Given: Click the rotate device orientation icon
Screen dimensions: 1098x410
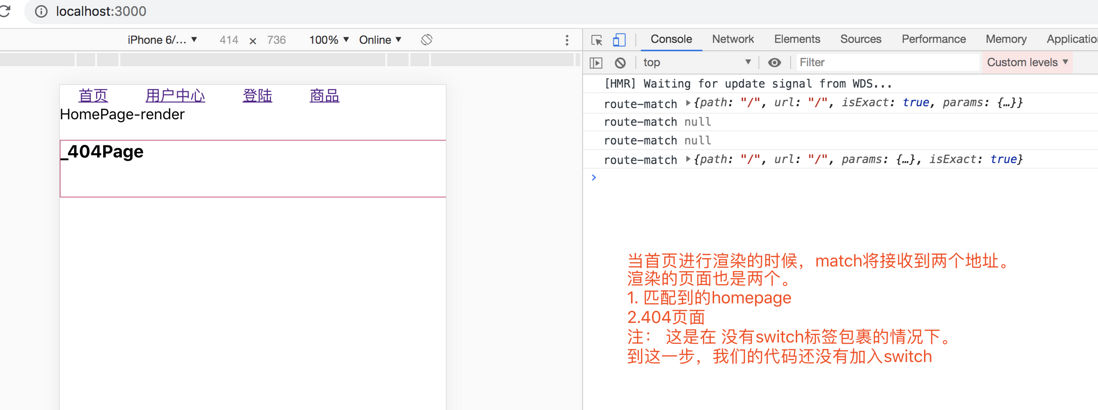Looking at the screenshot, I should pyautogui.click(x=426, y=40).
